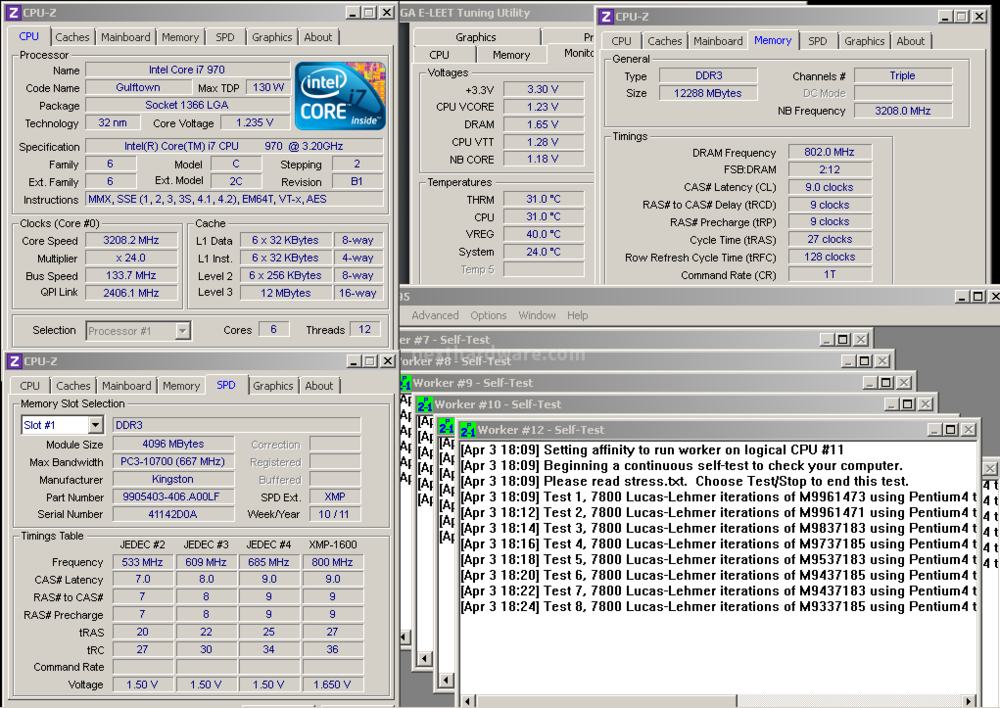Image resolution: width=1000 pixels, height=708 pixels.
Task: Click the Channels value 'Triple'
Action: 902,75
